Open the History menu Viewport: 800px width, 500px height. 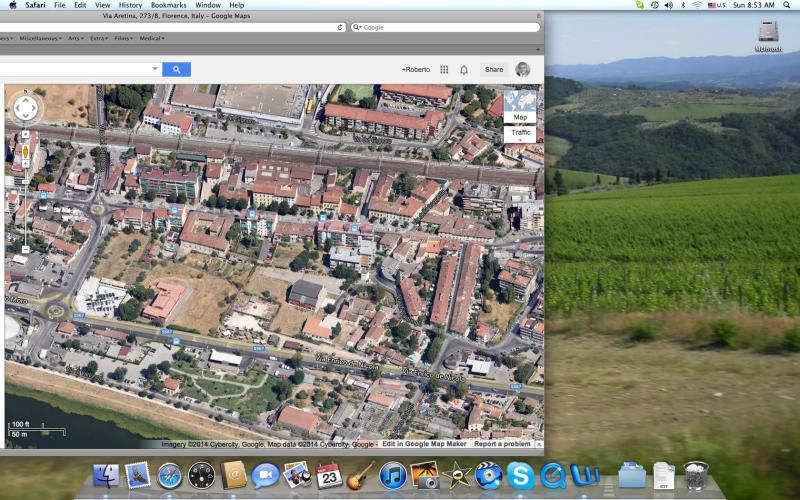pos(130,5)
